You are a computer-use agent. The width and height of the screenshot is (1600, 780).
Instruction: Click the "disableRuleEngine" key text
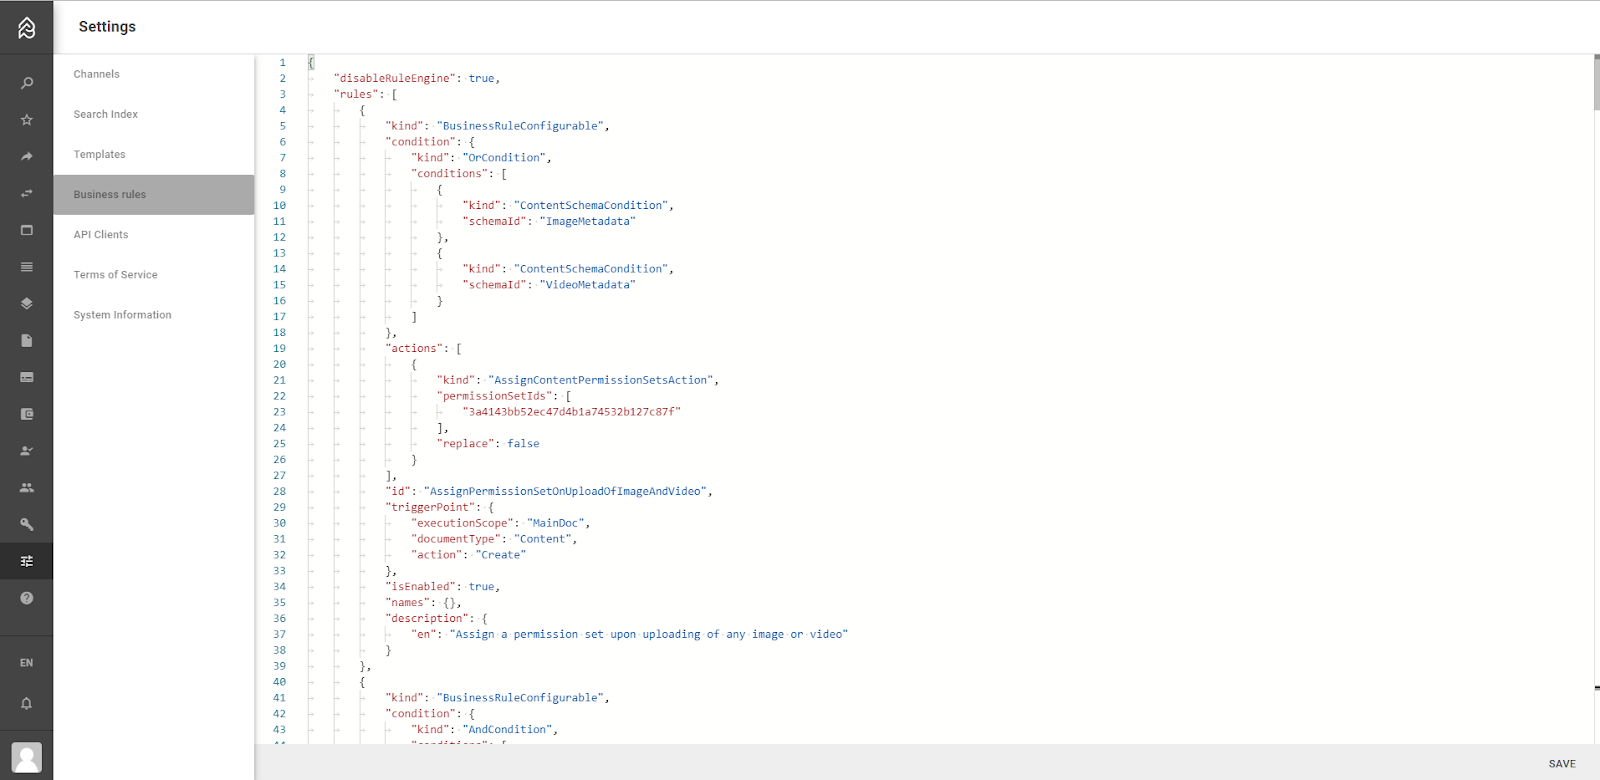click(x=395, y=78)
